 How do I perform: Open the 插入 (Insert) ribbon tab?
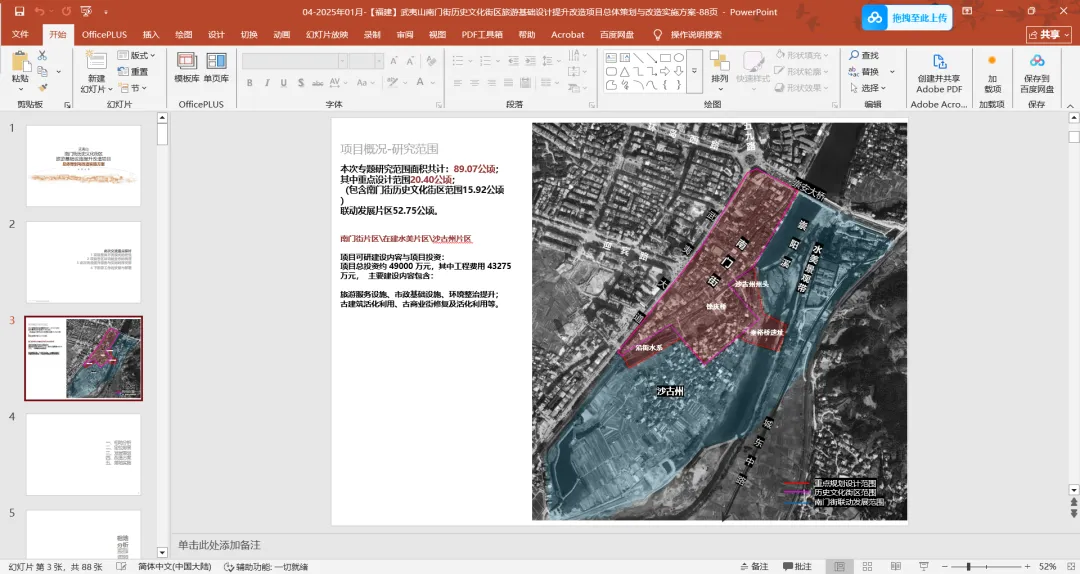coord(151,34)
